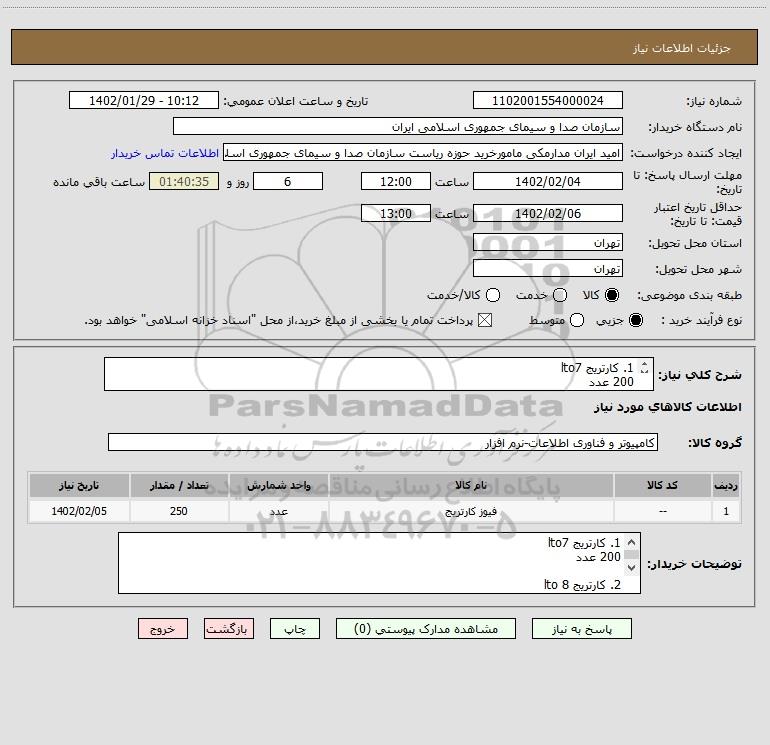Click the بازگشت back button
The width and height of the screenshot is (770, 745).
[229, 629]
